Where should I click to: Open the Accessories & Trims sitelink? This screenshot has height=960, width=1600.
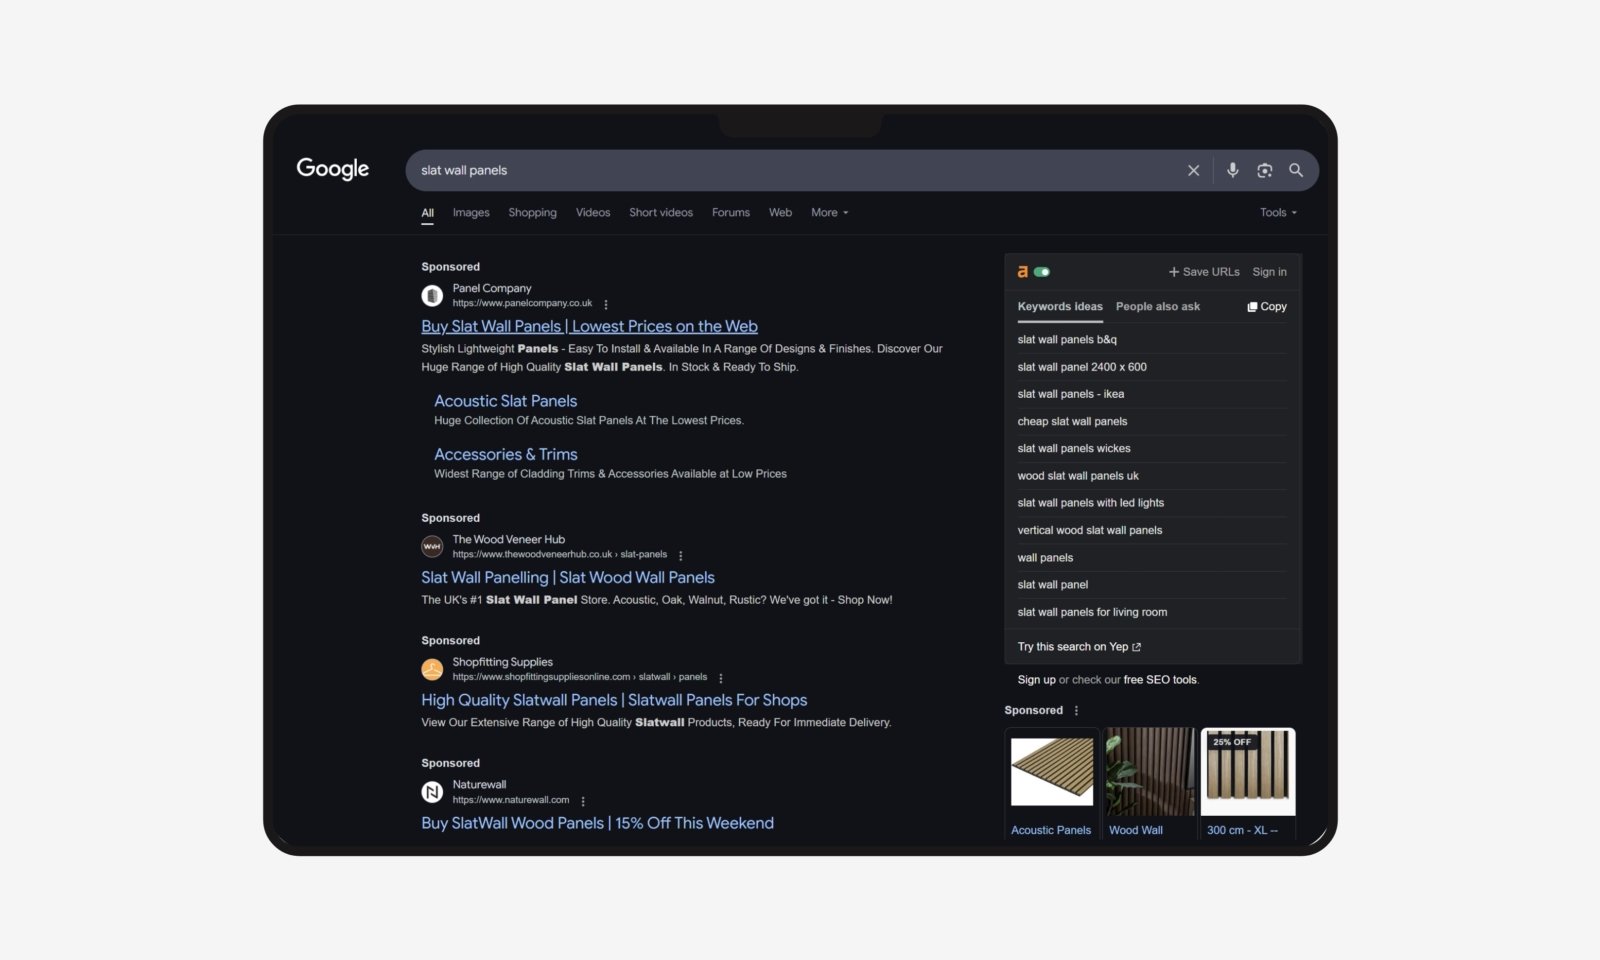506,455
